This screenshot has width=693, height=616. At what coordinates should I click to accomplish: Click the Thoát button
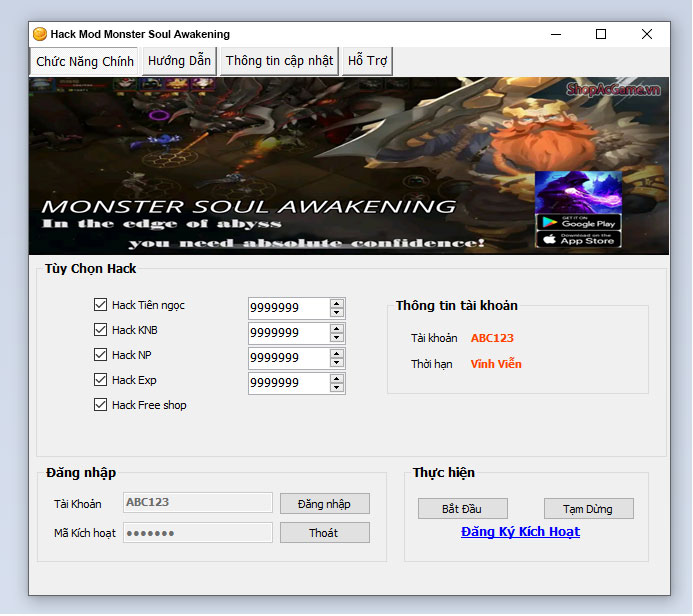tap(325, 533)
